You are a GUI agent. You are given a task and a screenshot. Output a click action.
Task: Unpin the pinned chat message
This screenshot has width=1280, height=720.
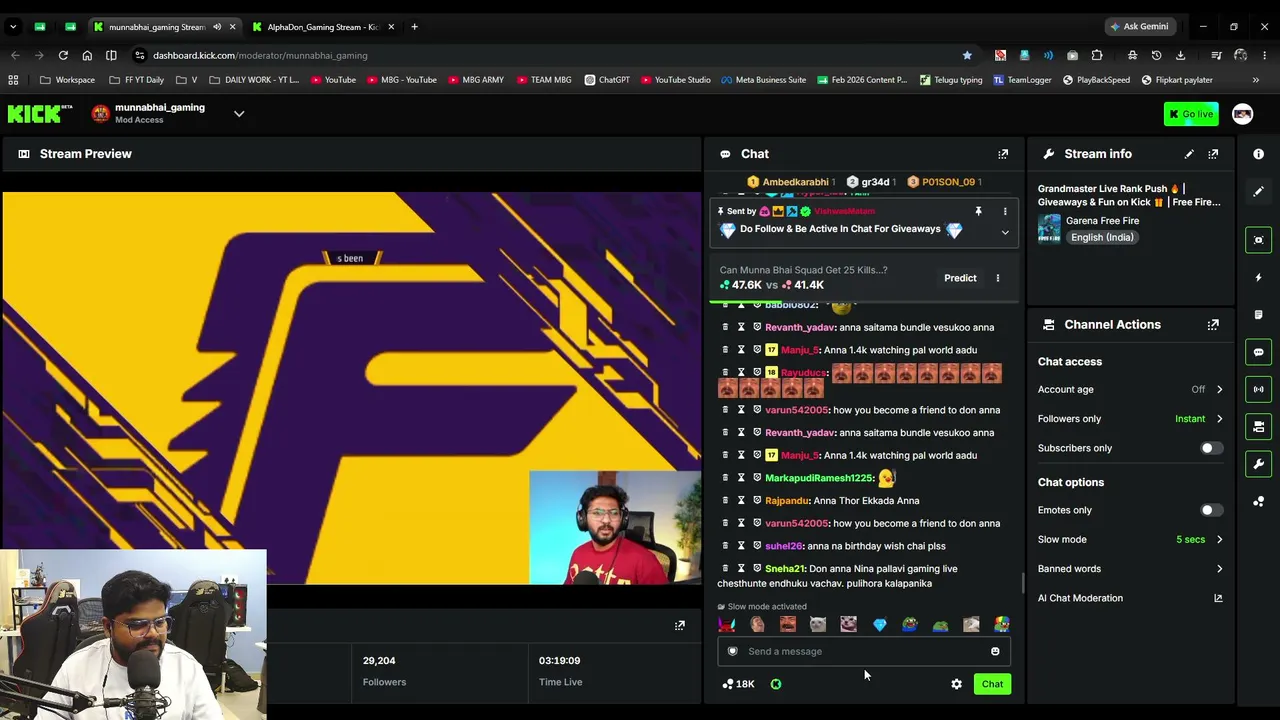click(978, 212)
